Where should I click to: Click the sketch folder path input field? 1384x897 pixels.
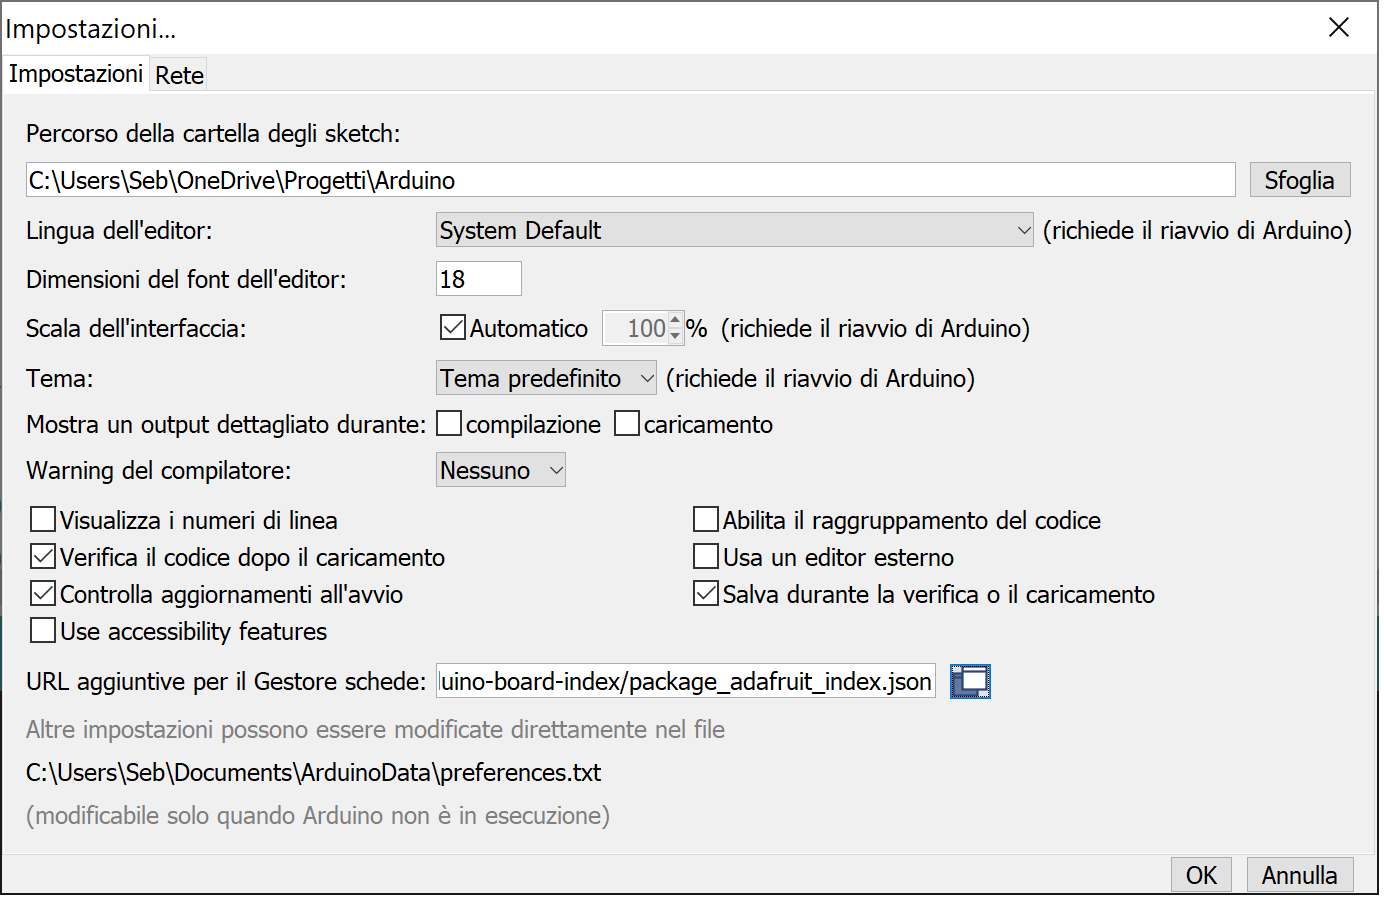pyautogui.click(x=631, y=180)
